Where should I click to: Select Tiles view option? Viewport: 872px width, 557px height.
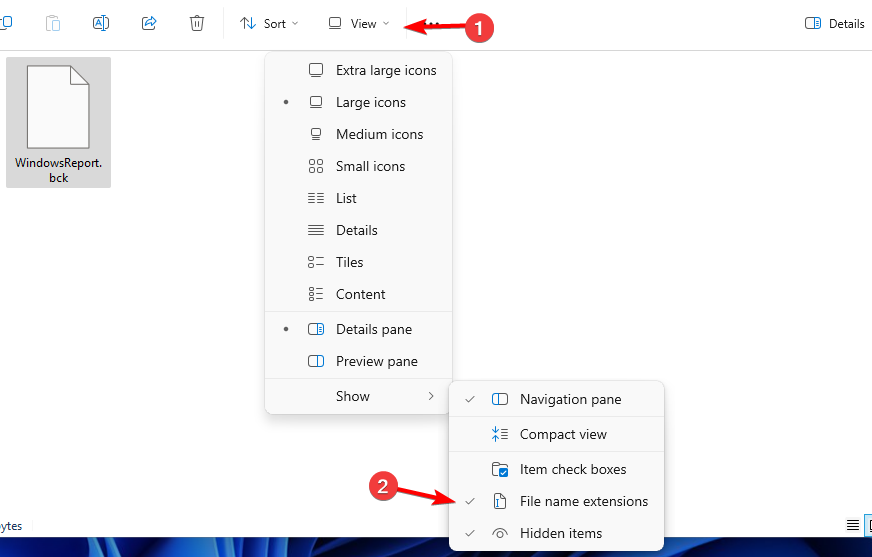click(349, 262)
